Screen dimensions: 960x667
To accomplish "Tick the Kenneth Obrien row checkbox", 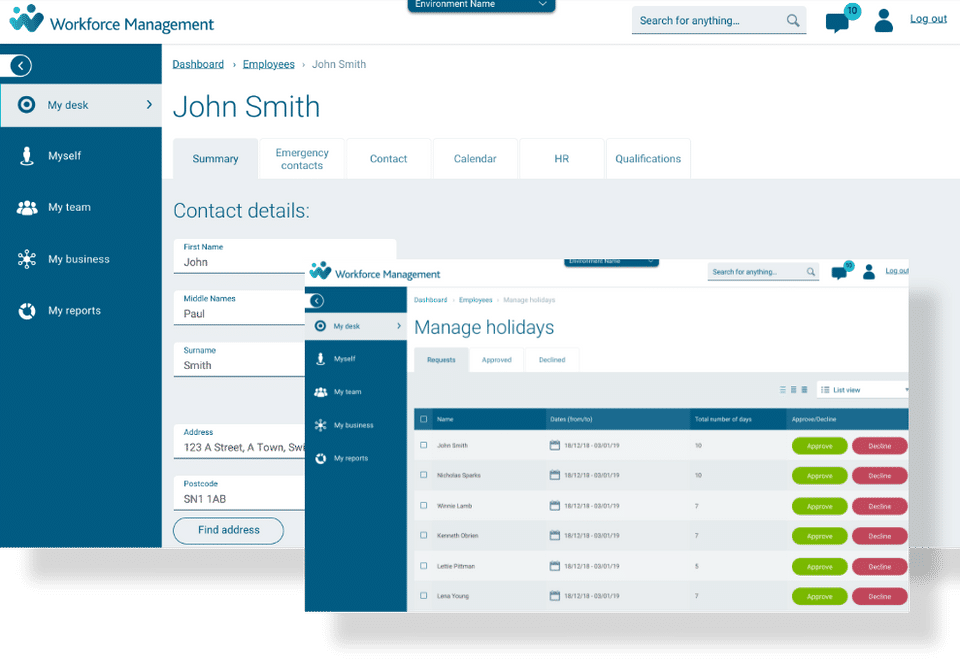I will pyautogui.click(x=424, y=535).
